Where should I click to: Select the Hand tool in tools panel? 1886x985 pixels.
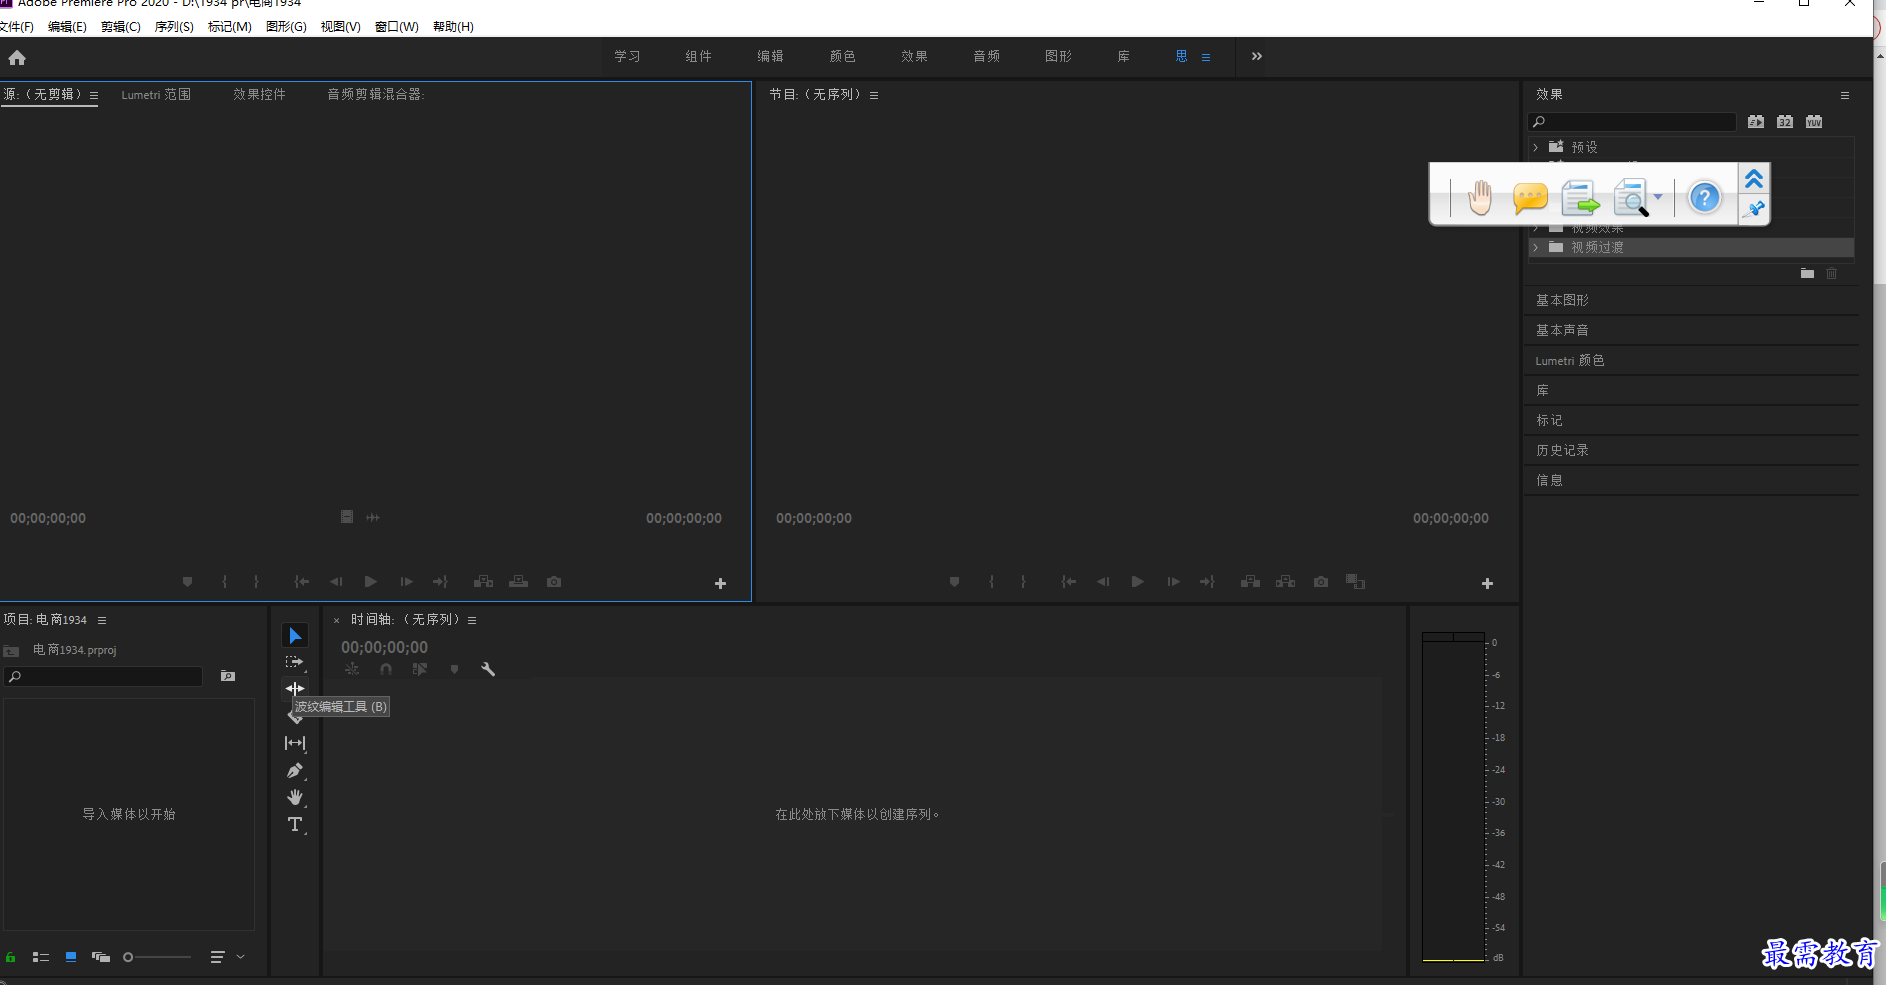pos(295,797)
